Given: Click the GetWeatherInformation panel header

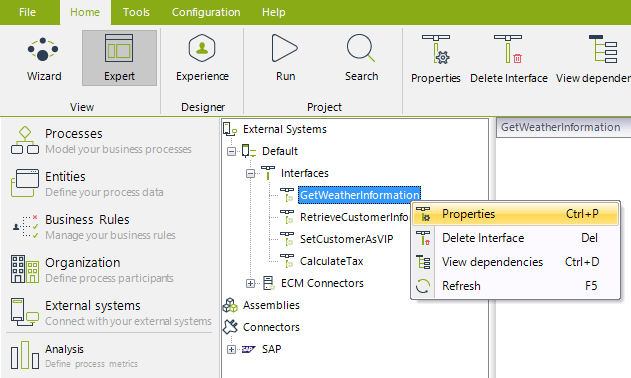Looking at the screenshot, I should (563, 128).
